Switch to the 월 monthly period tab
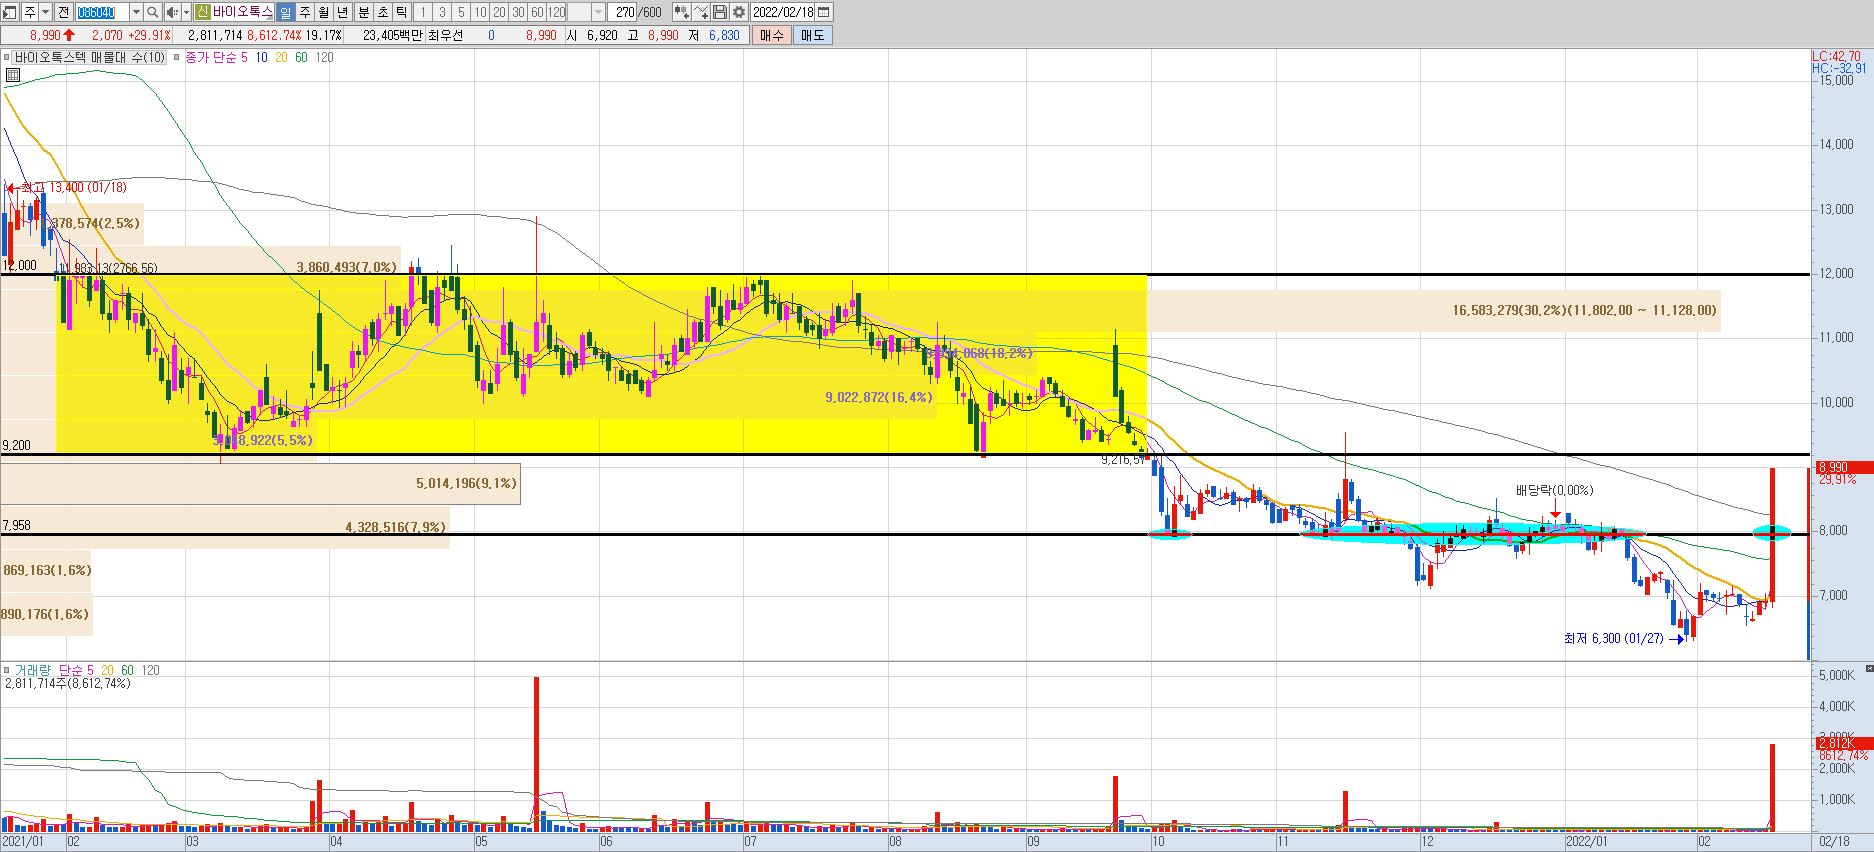Image resolution: width=1874 pixels, height=852 pixels. (323, 12)
